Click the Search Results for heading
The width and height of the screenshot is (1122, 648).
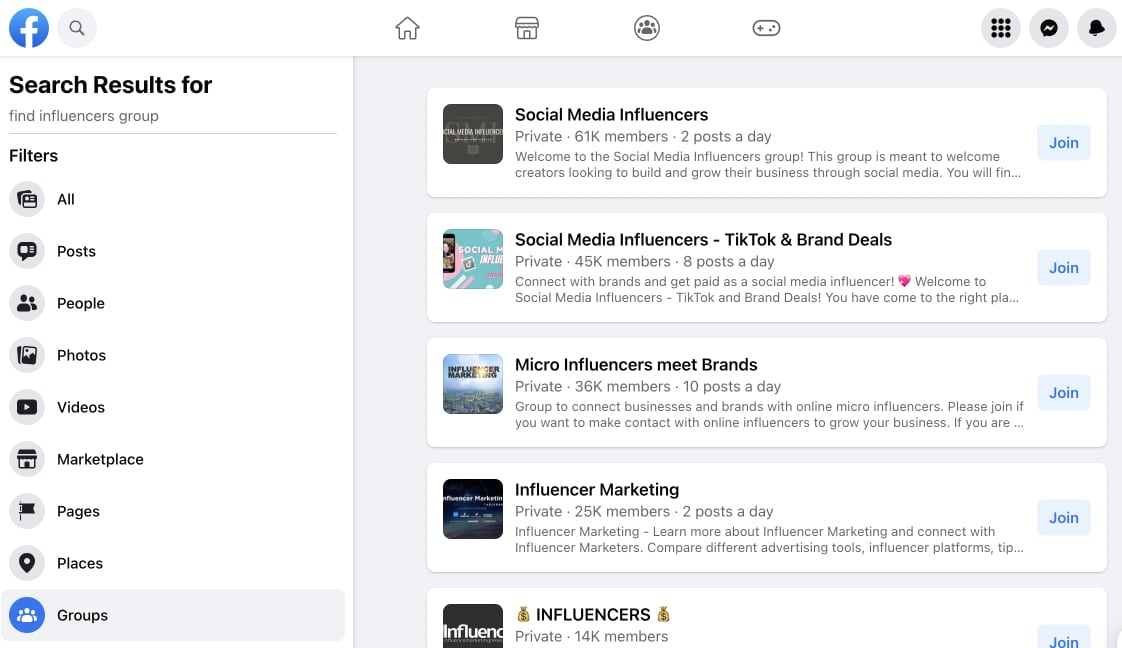(x=111, y=85)
